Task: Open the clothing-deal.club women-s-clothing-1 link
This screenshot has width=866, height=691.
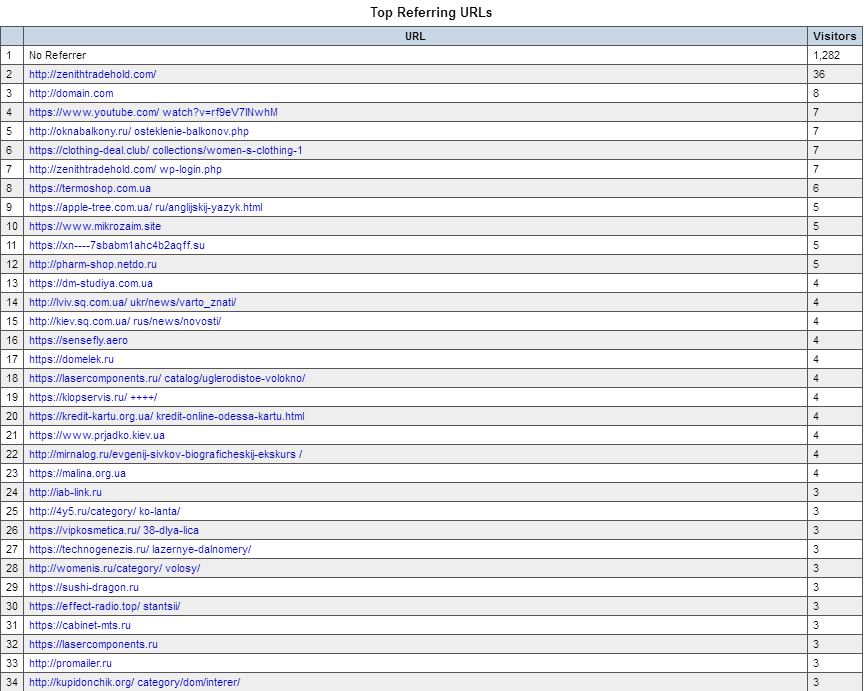Action: tap(166, 150)
